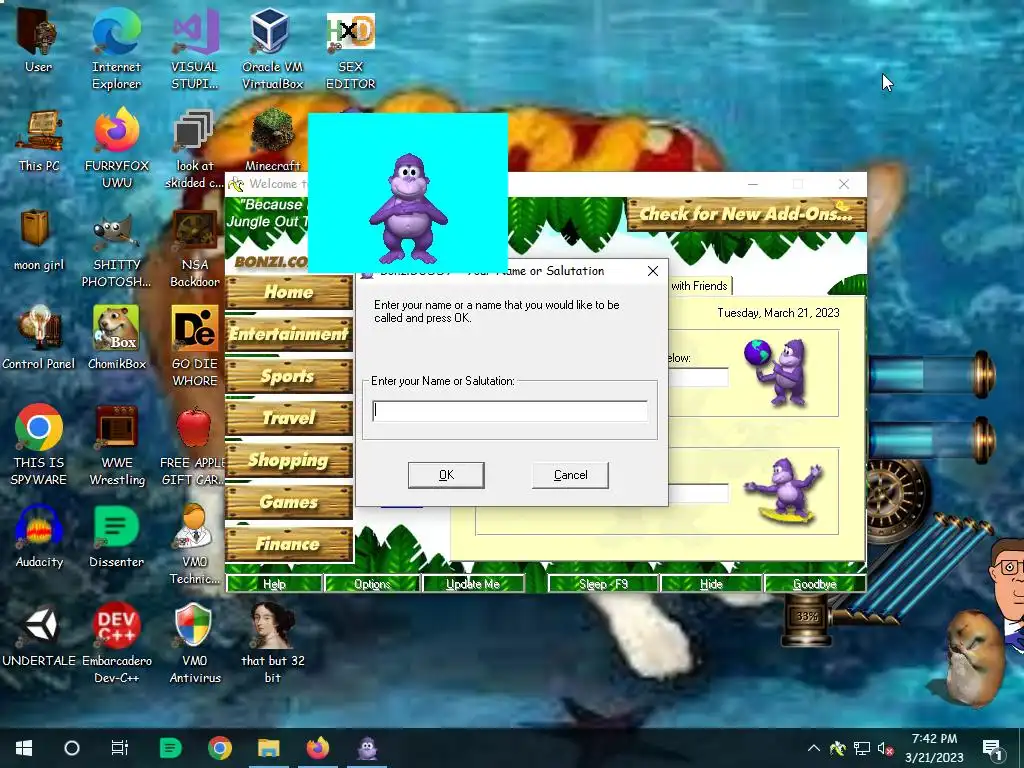Viewport: 1024px width, 768px height.
Task: Open the NSA Backdoor desktop icon
Action: (195, 248)
